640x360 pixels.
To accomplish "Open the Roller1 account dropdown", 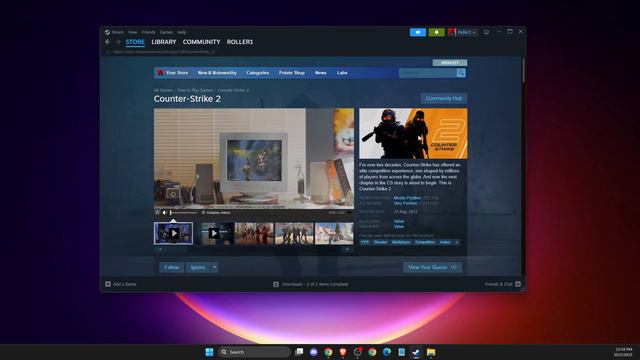I will (x=462, y=32).
